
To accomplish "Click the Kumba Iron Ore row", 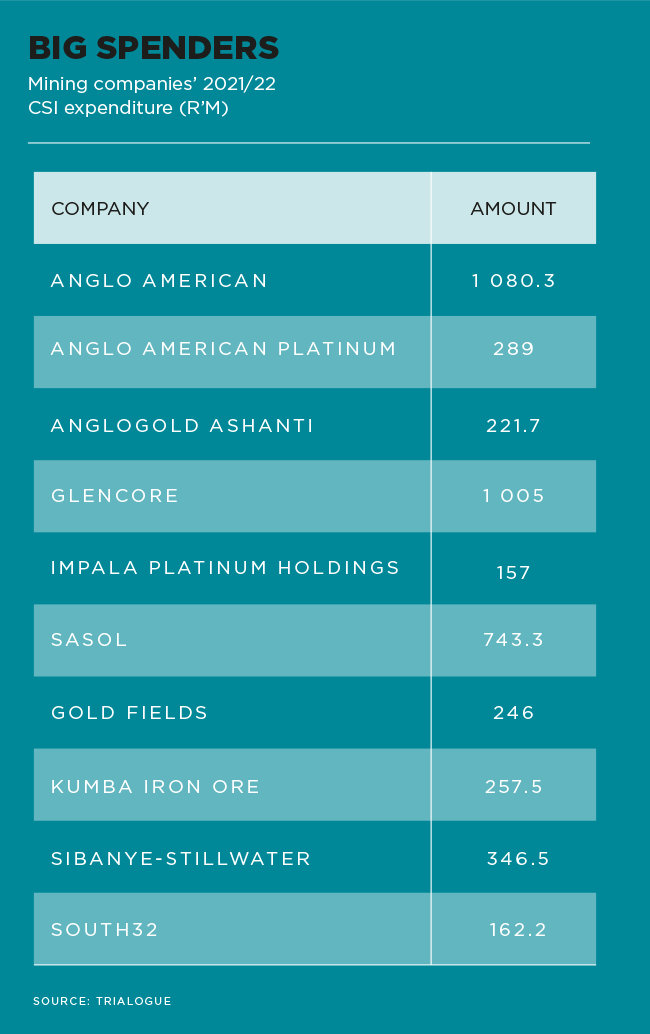I will 315,785.
